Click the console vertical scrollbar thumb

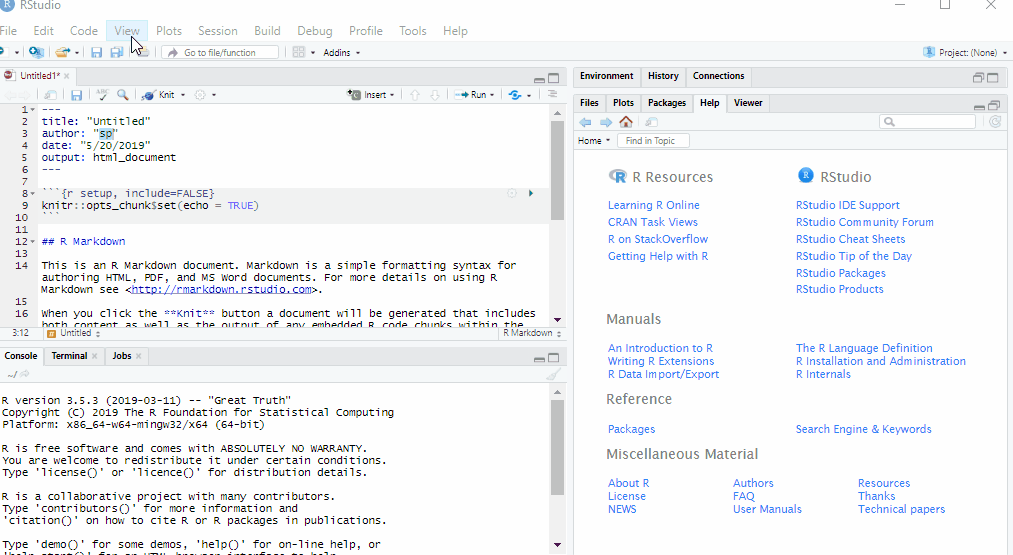click(x=557, y=448)
